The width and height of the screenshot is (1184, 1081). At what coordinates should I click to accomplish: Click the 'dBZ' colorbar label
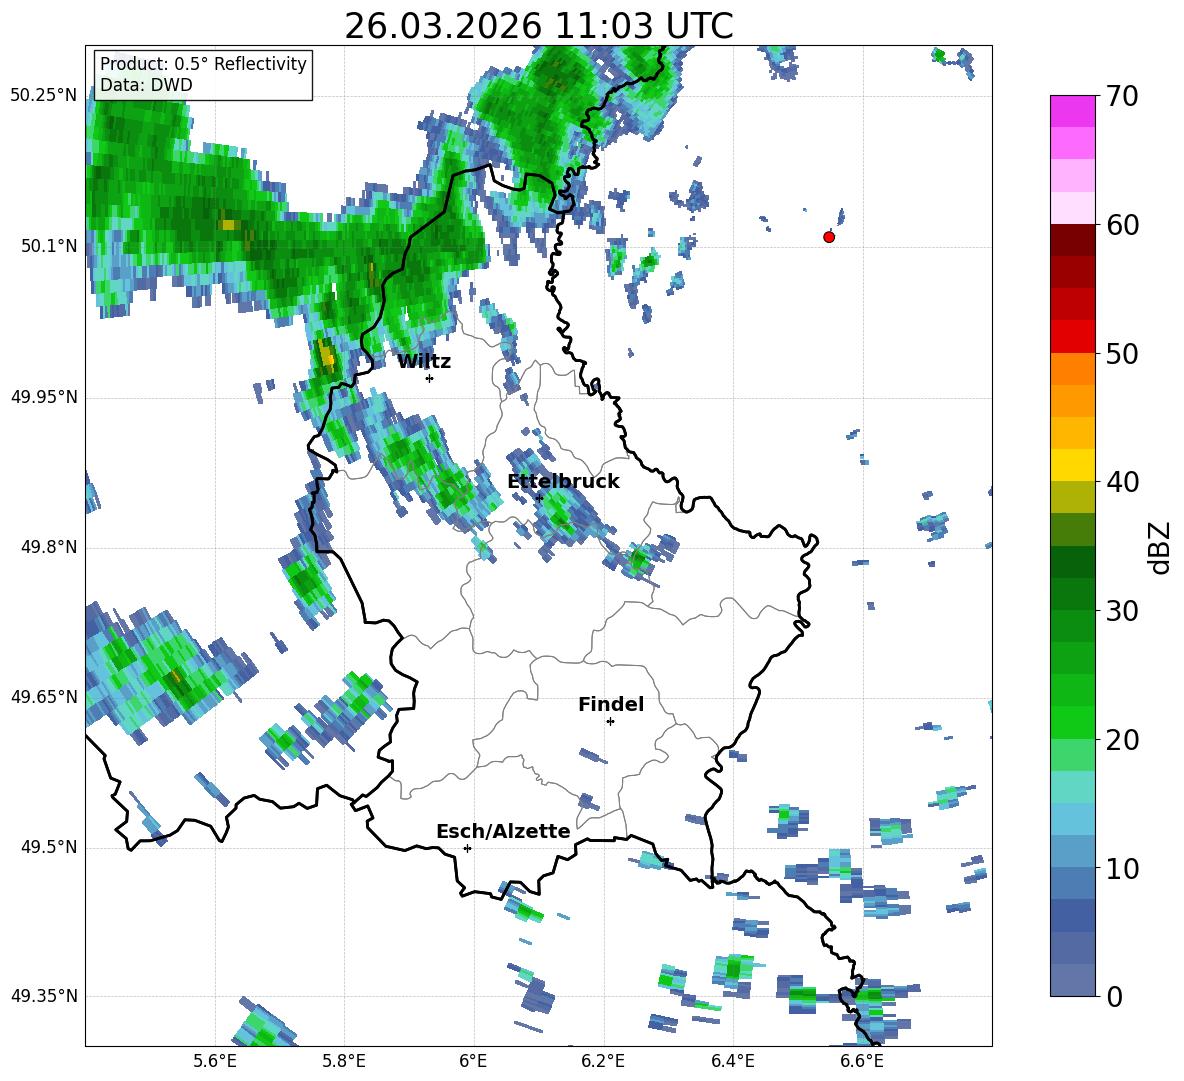tap(1159, 547)
